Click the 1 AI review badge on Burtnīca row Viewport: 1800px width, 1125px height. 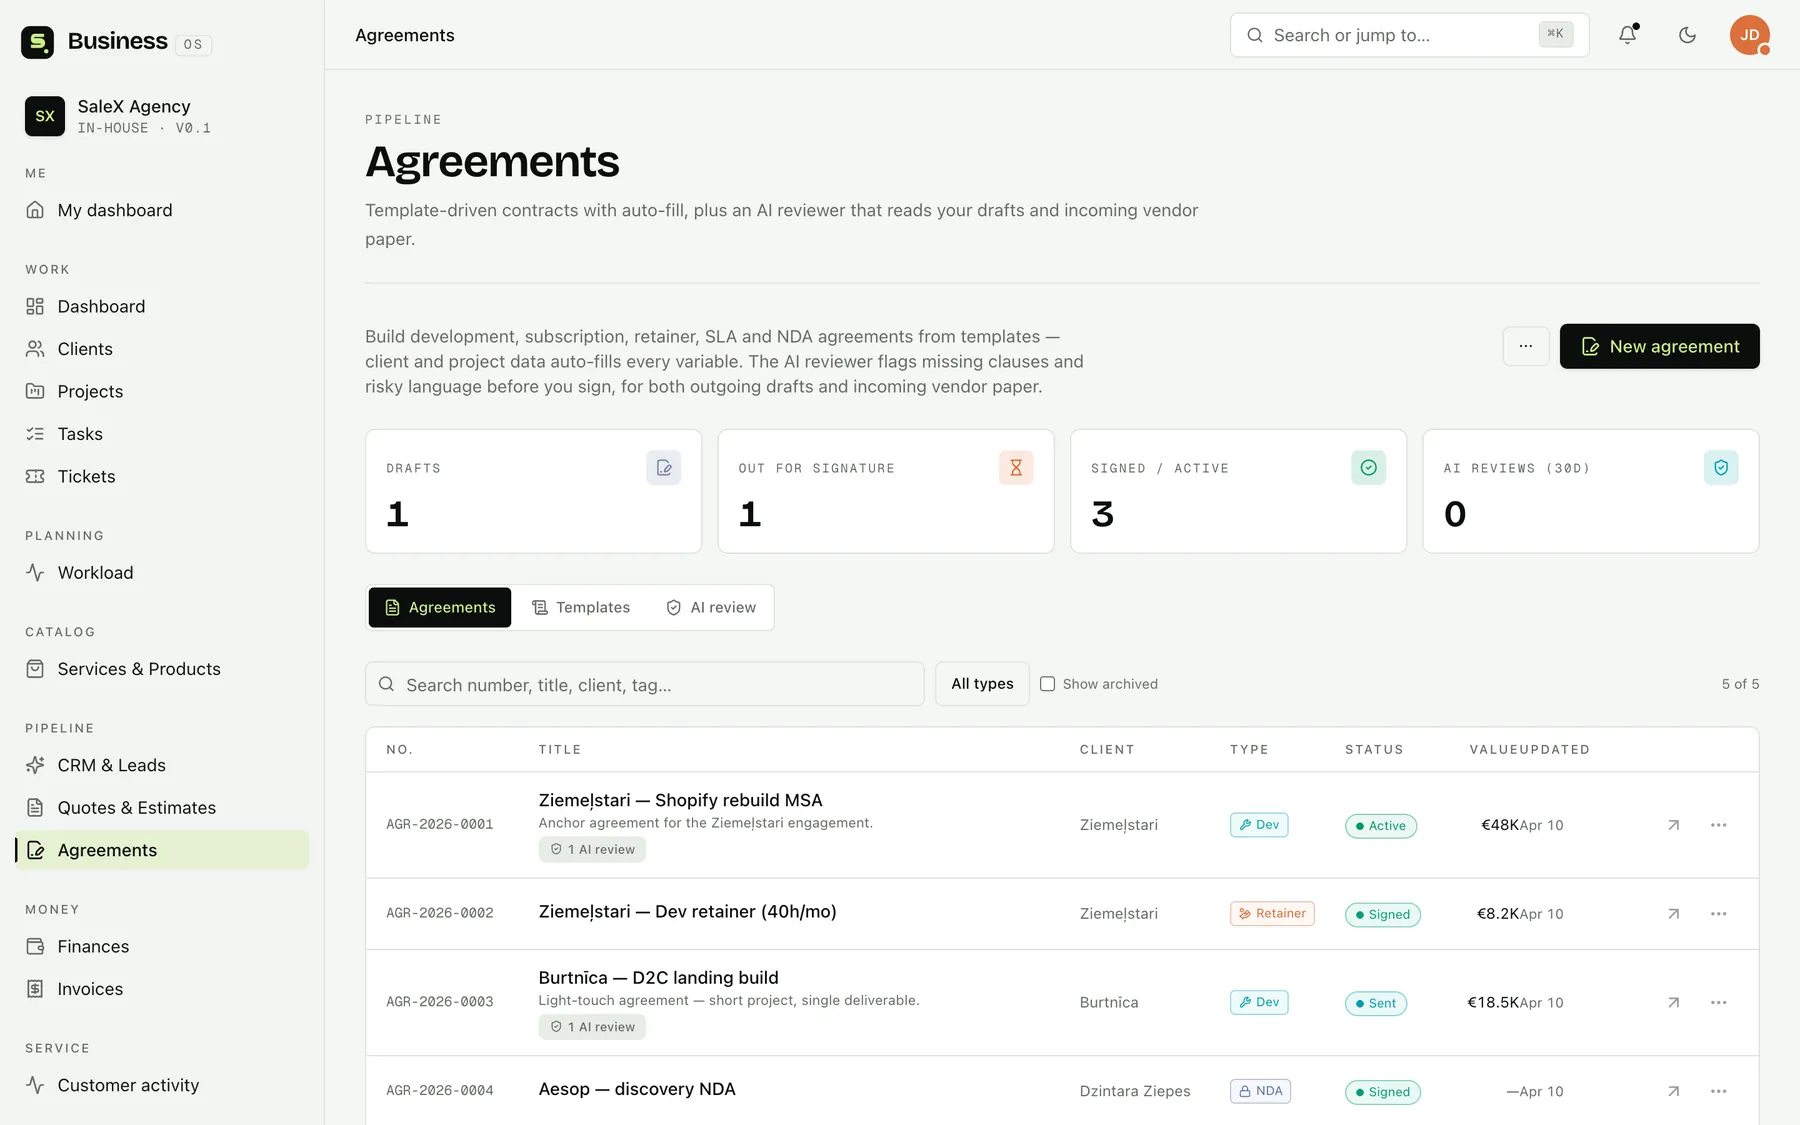point(592,1027)
